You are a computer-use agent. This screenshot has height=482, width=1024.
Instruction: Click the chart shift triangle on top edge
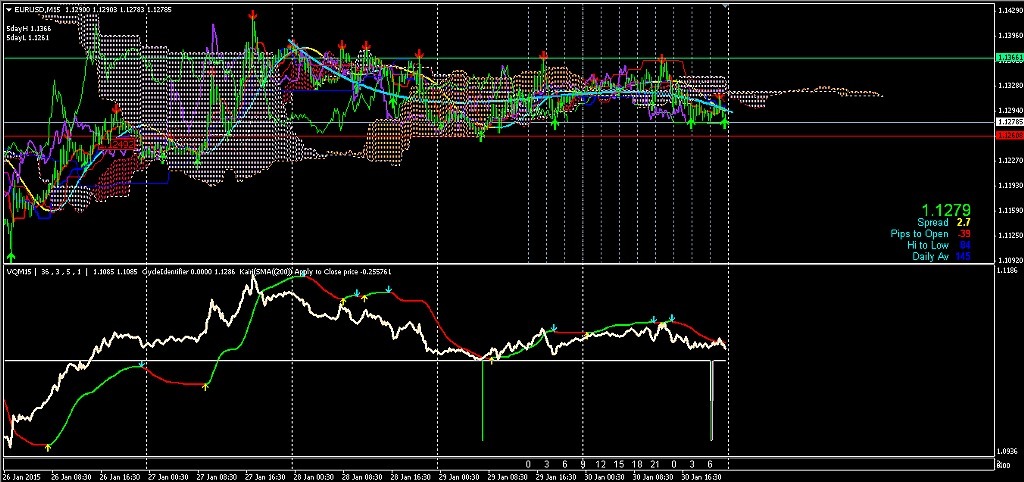[x=726, y=6]
